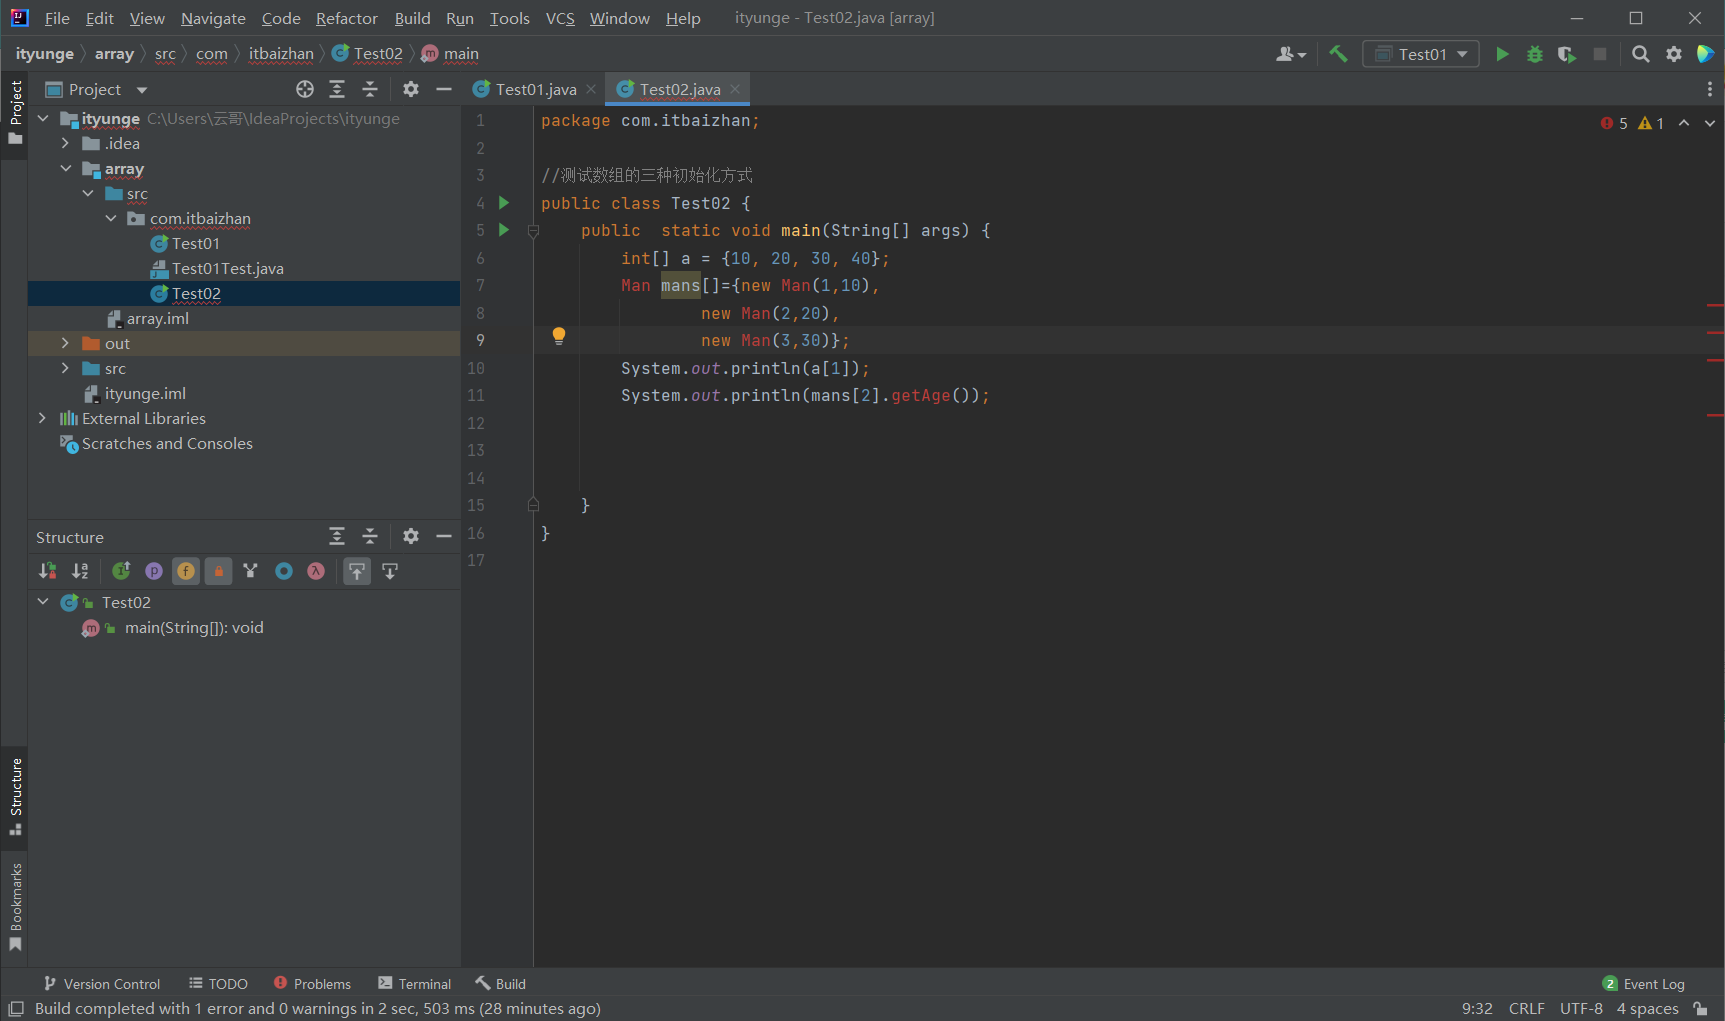Open the VCS menu
This screenshot has width=1725, height=1021.
point(560,18)
